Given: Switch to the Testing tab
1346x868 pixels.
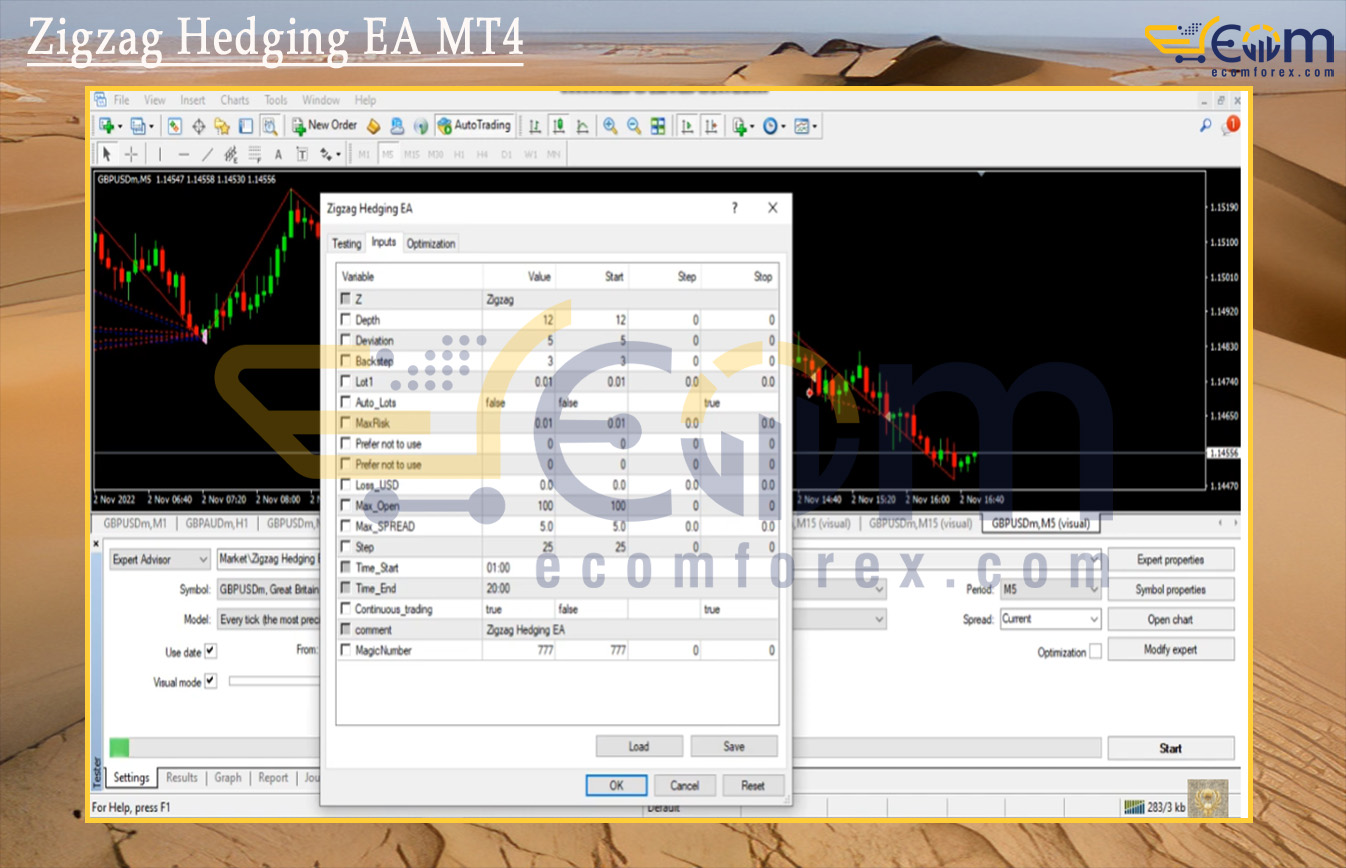Looking at the screenshot, I should (x=346, y=243).
